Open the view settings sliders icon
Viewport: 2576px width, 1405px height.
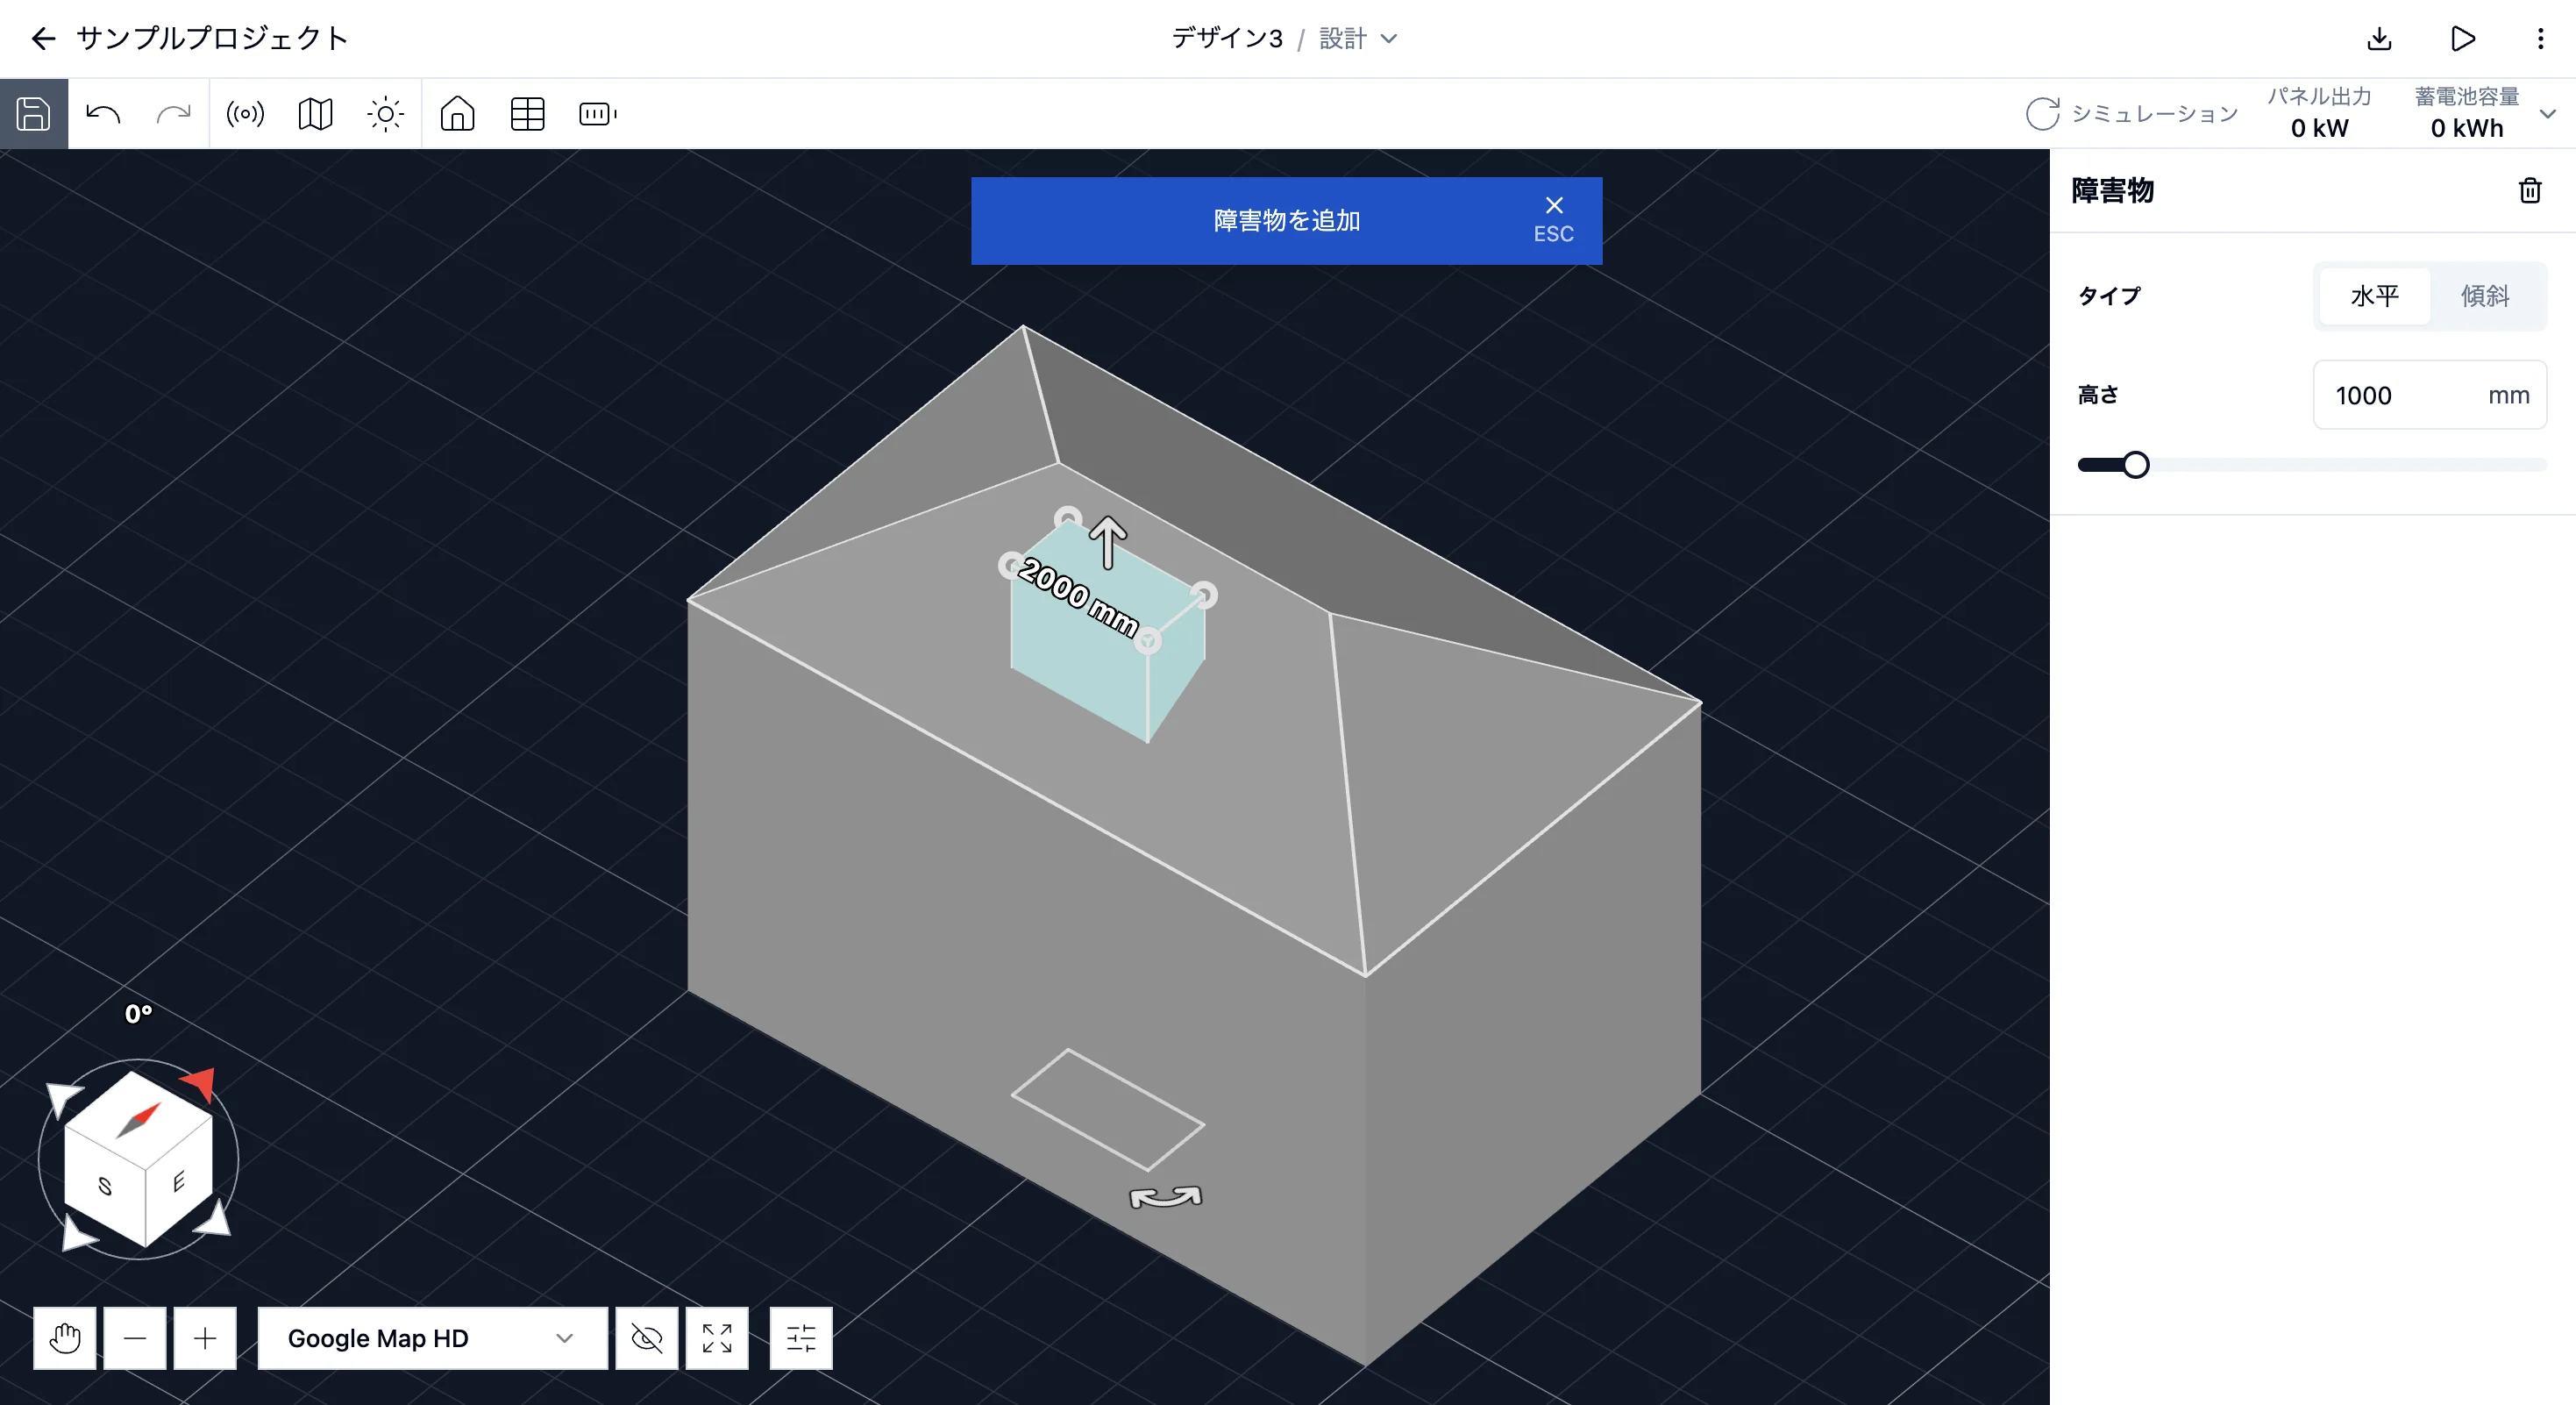[x=801, y=1337]
